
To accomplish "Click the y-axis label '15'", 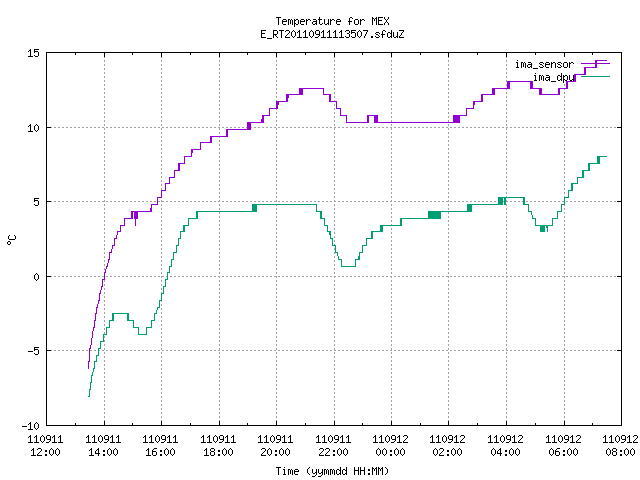I will click(x=33, y=53).
